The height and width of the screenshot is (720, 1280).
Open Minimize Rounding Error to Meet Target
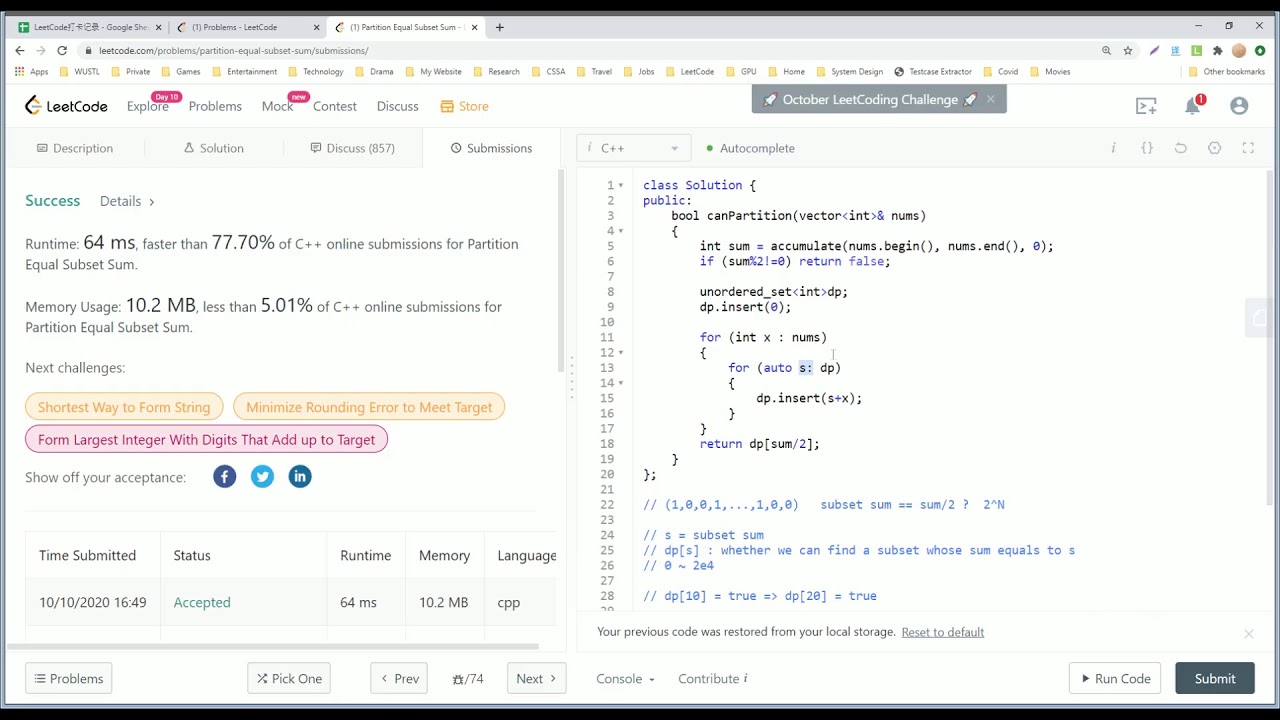pyautogui.click(x=369, y=407)
